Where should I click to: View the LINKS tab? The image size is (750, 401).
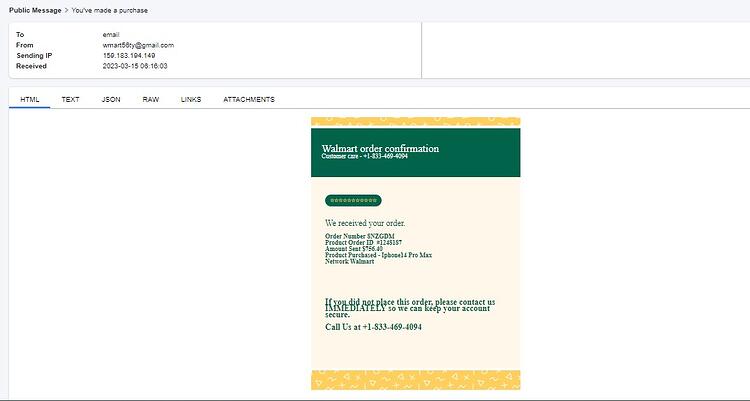[x=191, y=100]
